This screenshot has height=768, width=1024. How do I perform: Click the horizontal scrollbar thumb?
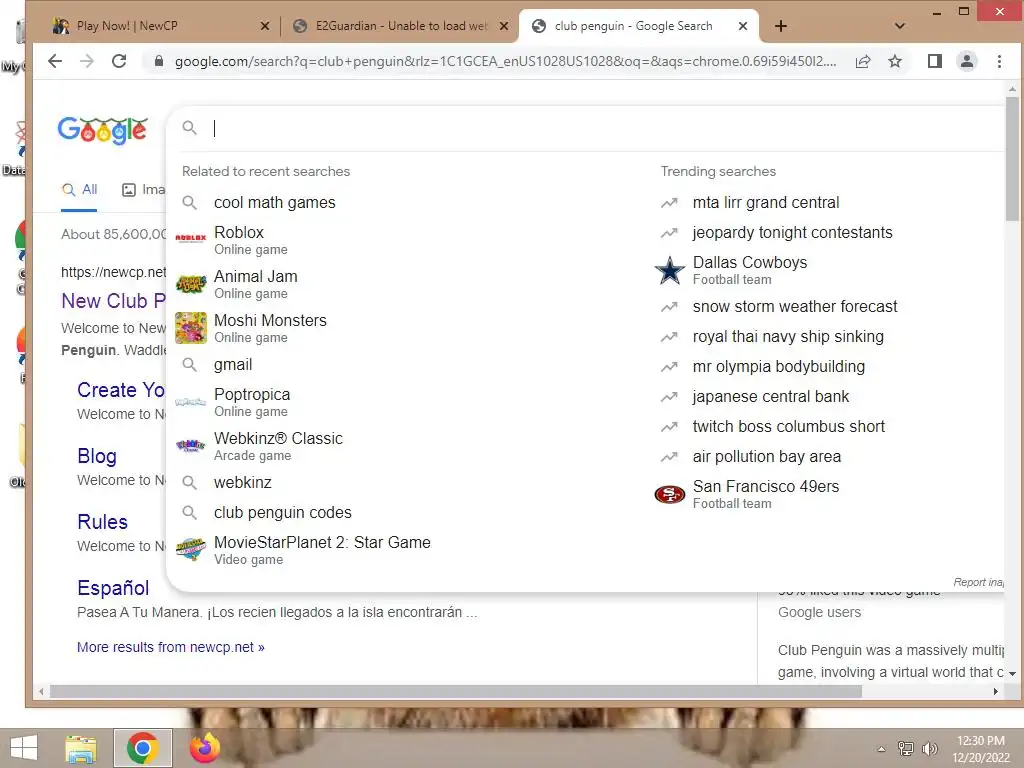456,691
